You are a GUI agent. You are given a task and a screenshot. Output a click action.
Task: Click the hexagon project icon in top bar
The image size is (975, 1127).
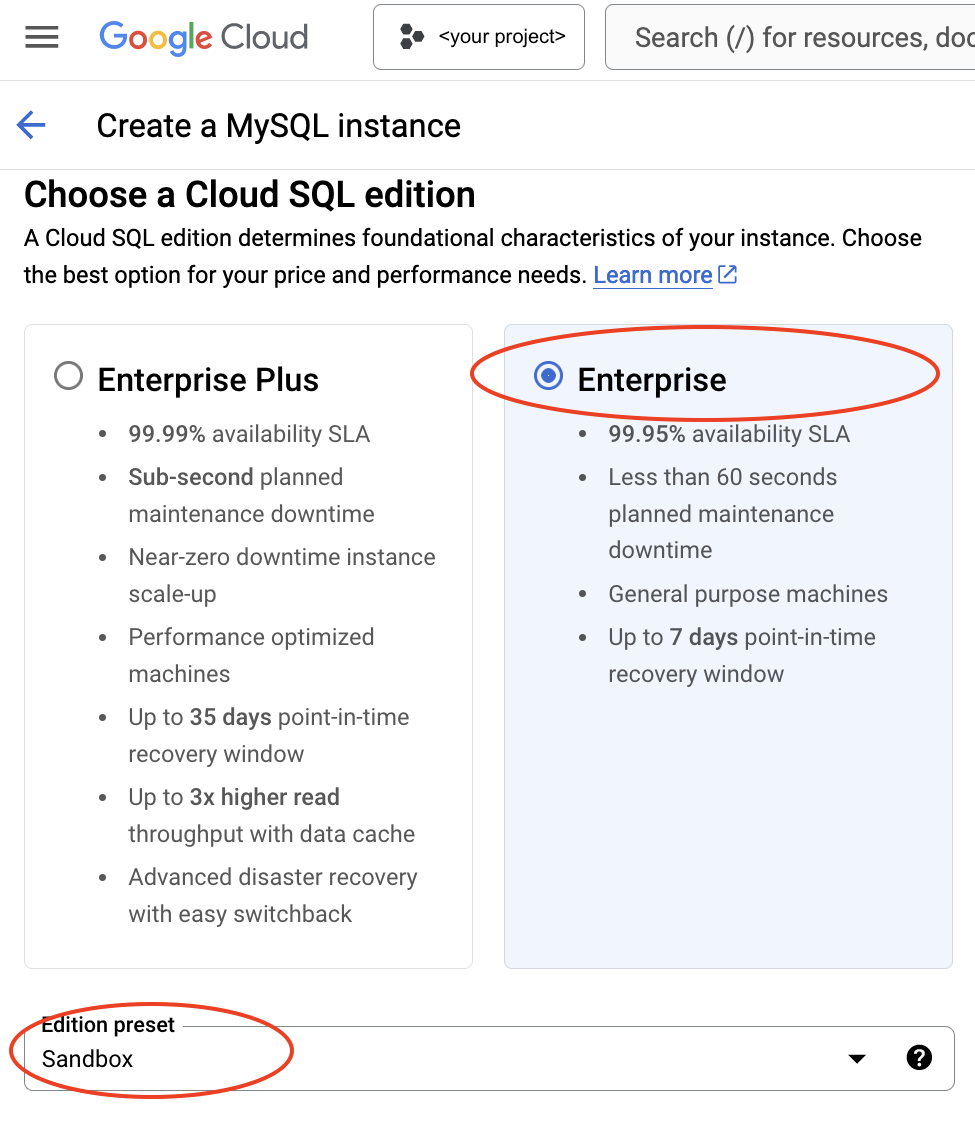pyautogui.click(x=410, y=37)
